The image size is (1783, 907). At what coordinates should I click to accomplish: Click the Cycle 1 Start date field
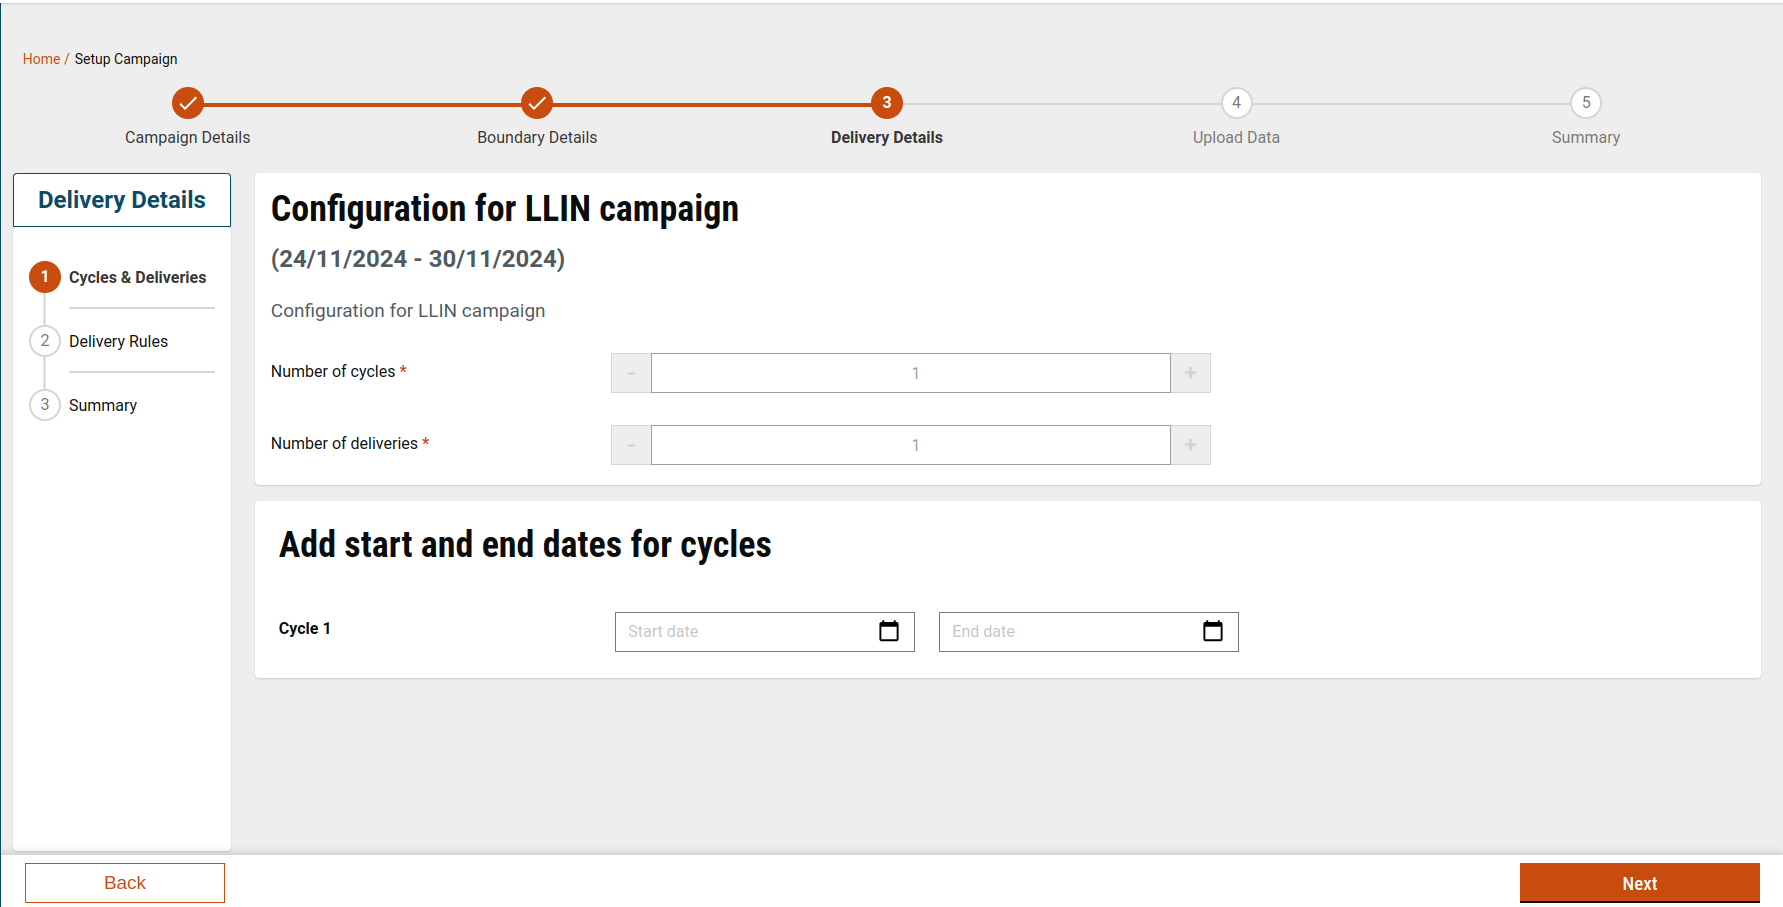click(745, 632)
